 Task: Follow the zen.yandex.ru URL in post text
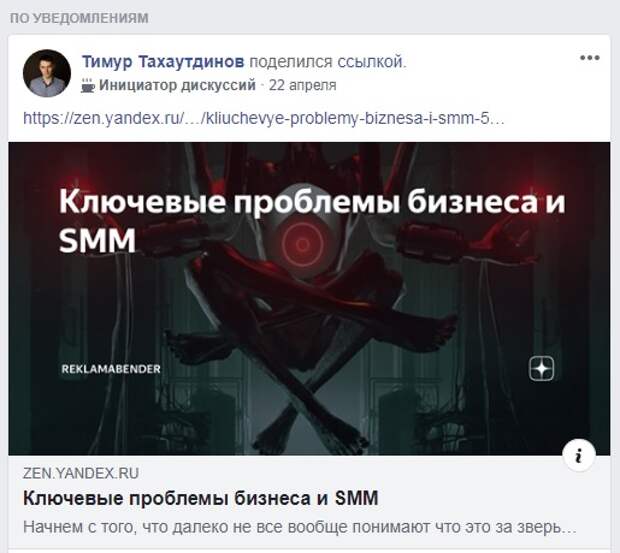[x=264, y=118]
